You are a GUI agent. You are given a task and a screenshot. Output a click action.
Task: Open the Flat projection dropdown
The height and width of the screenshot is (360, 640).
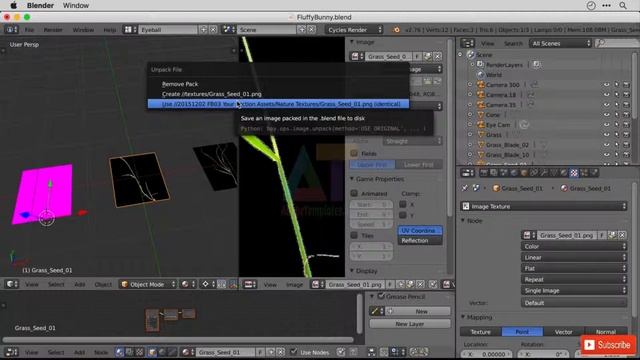tap(574, 269)
